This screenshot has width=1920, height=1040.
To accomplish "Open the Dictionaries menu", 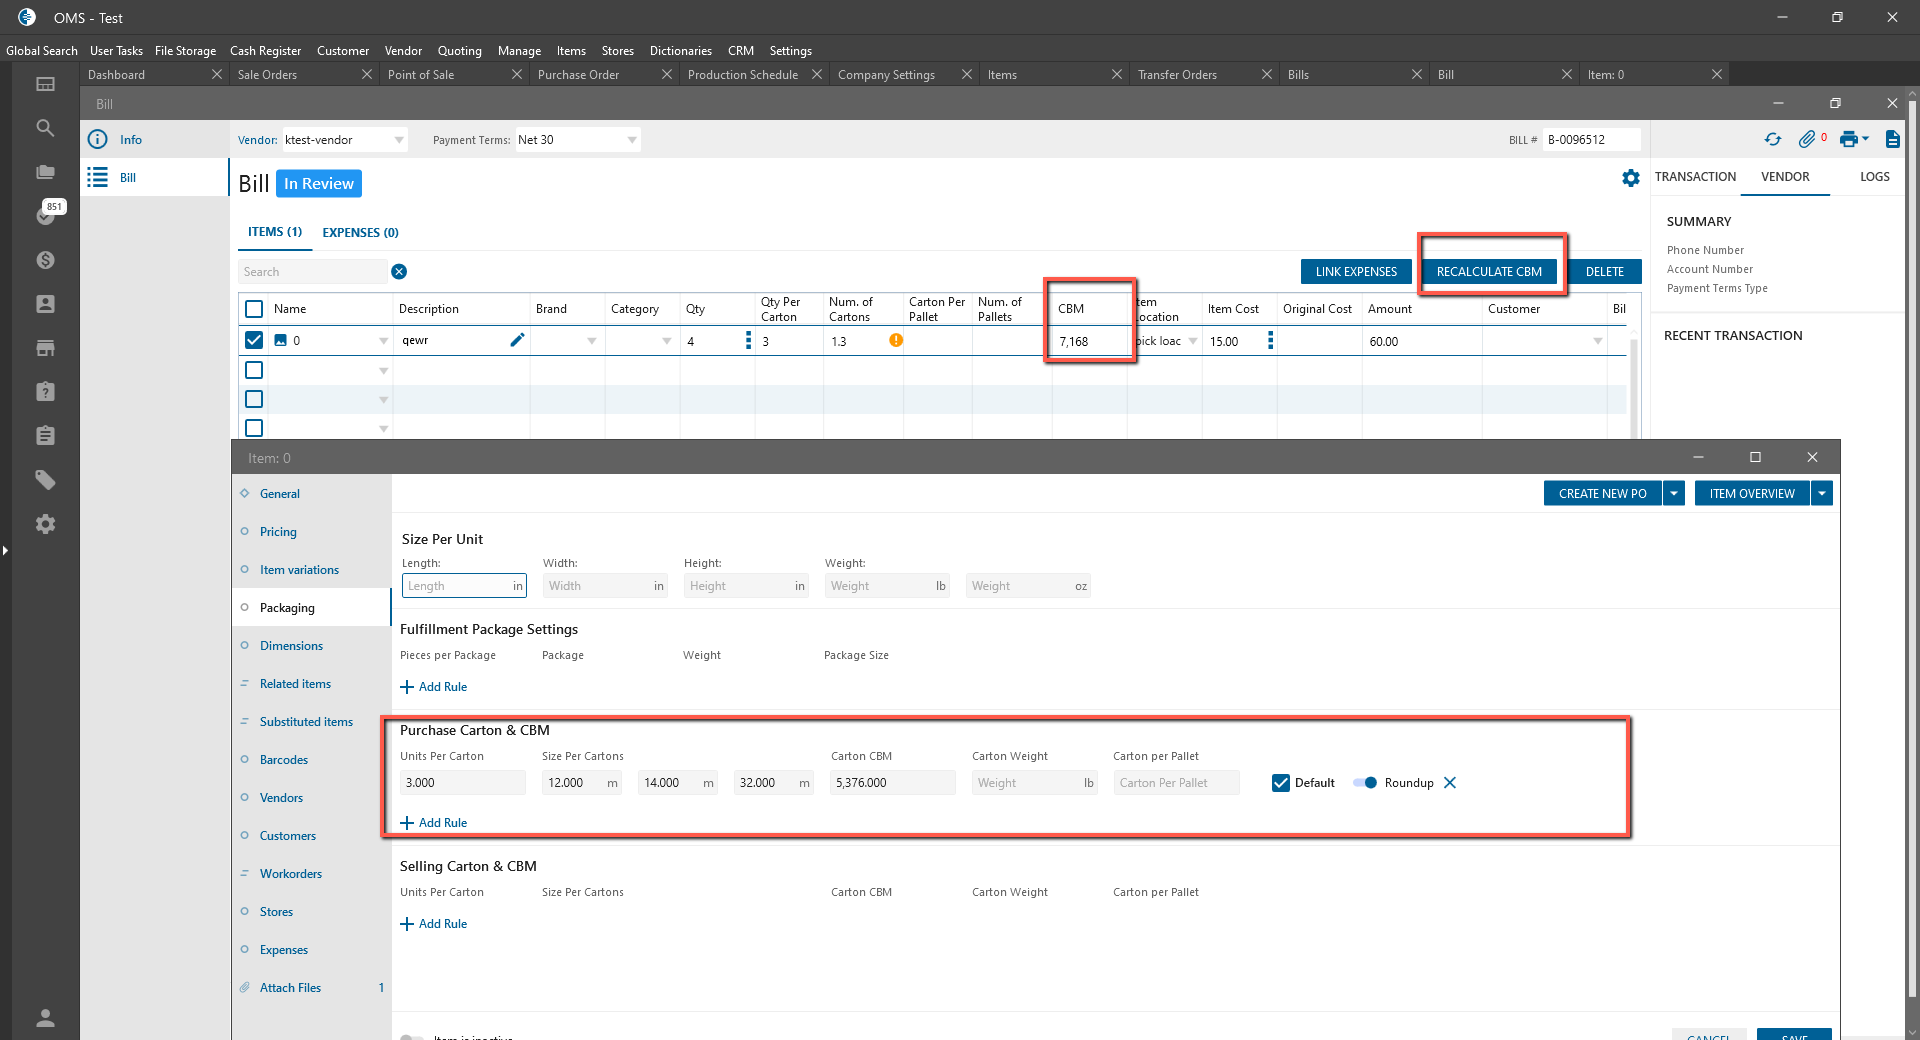I will point(680,51).
